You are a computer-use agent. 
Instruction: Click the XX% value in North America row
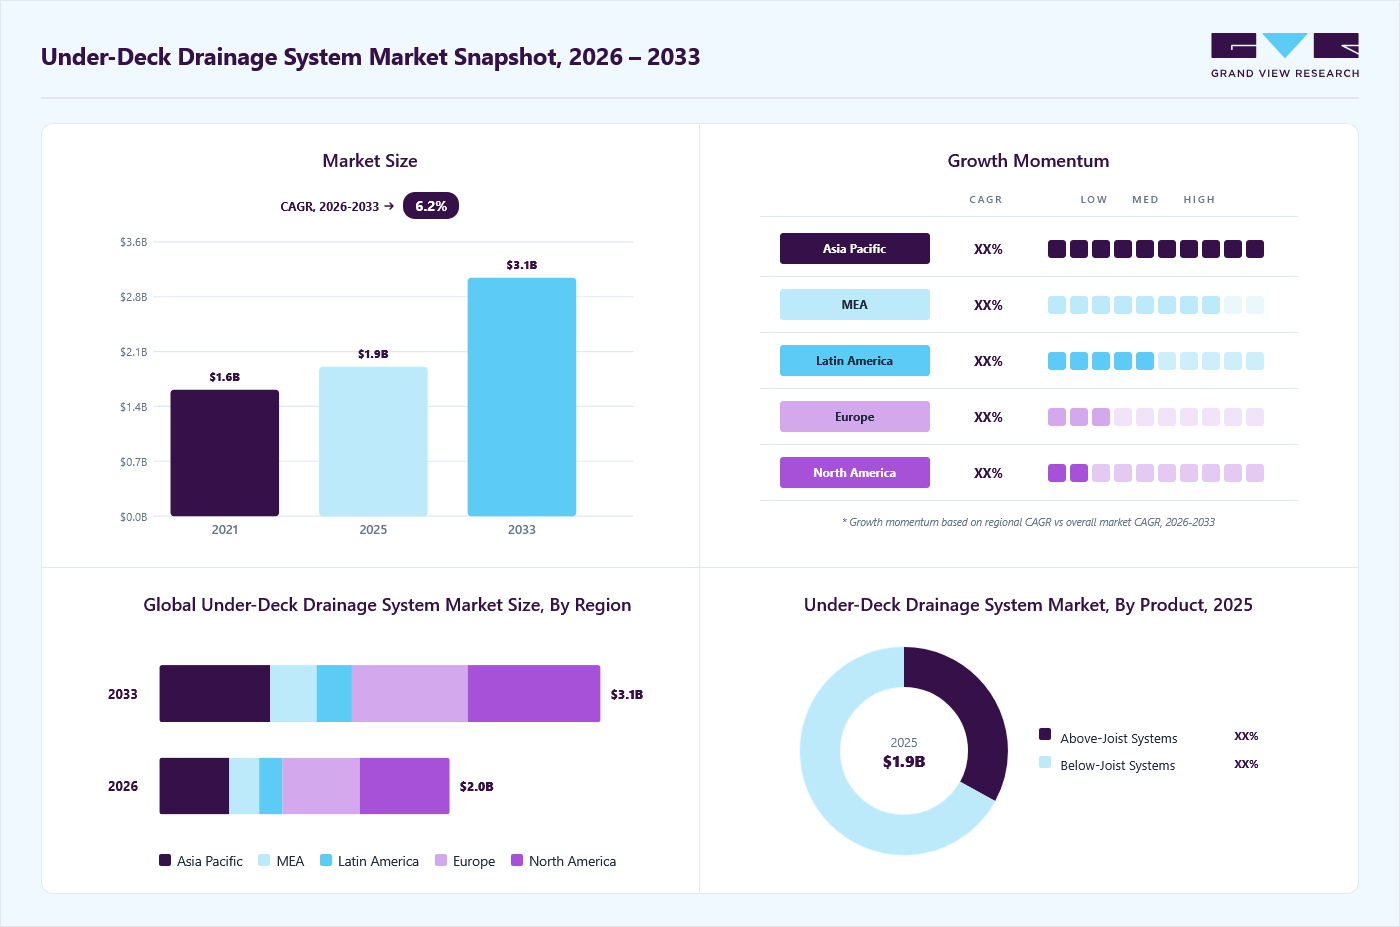pos(988,473)
